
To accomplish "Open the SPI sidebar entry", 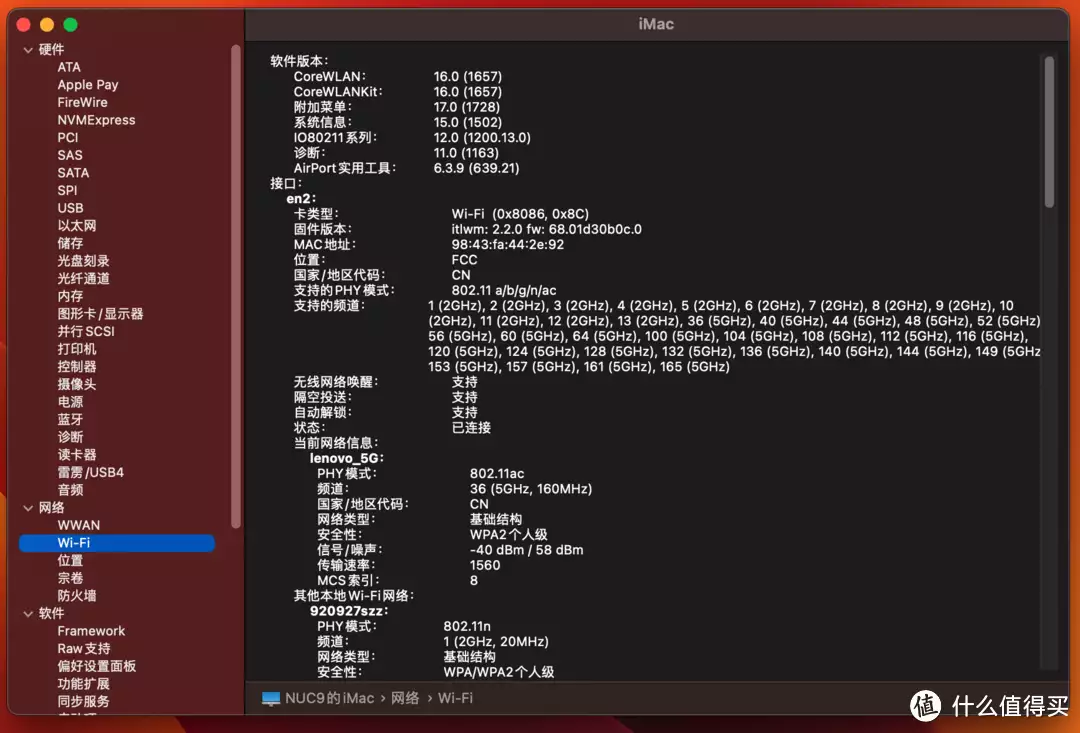I will pos(67,190).
